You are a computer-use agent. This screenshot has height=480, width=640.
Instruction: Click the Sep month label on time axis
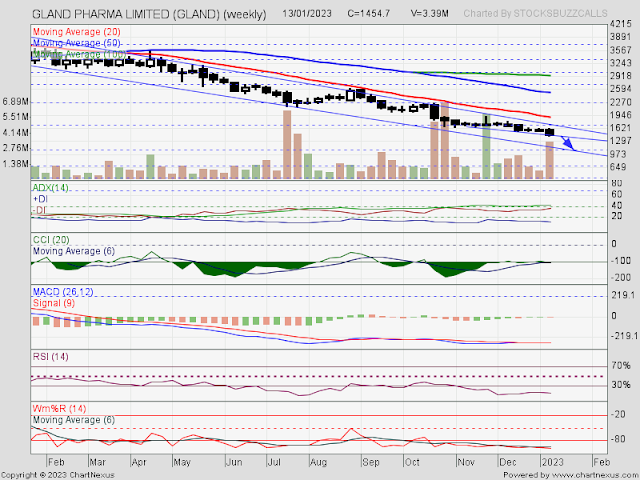tap(371, 462)
